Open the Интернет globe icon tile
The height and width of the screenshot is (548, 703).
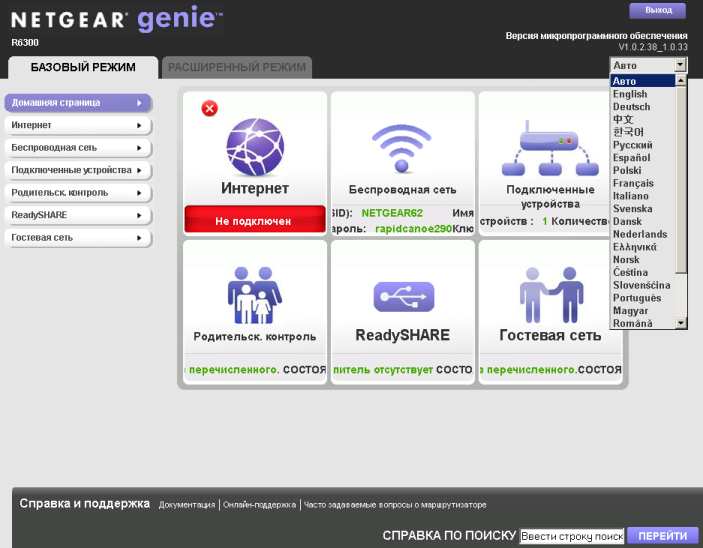click(255, 147)
